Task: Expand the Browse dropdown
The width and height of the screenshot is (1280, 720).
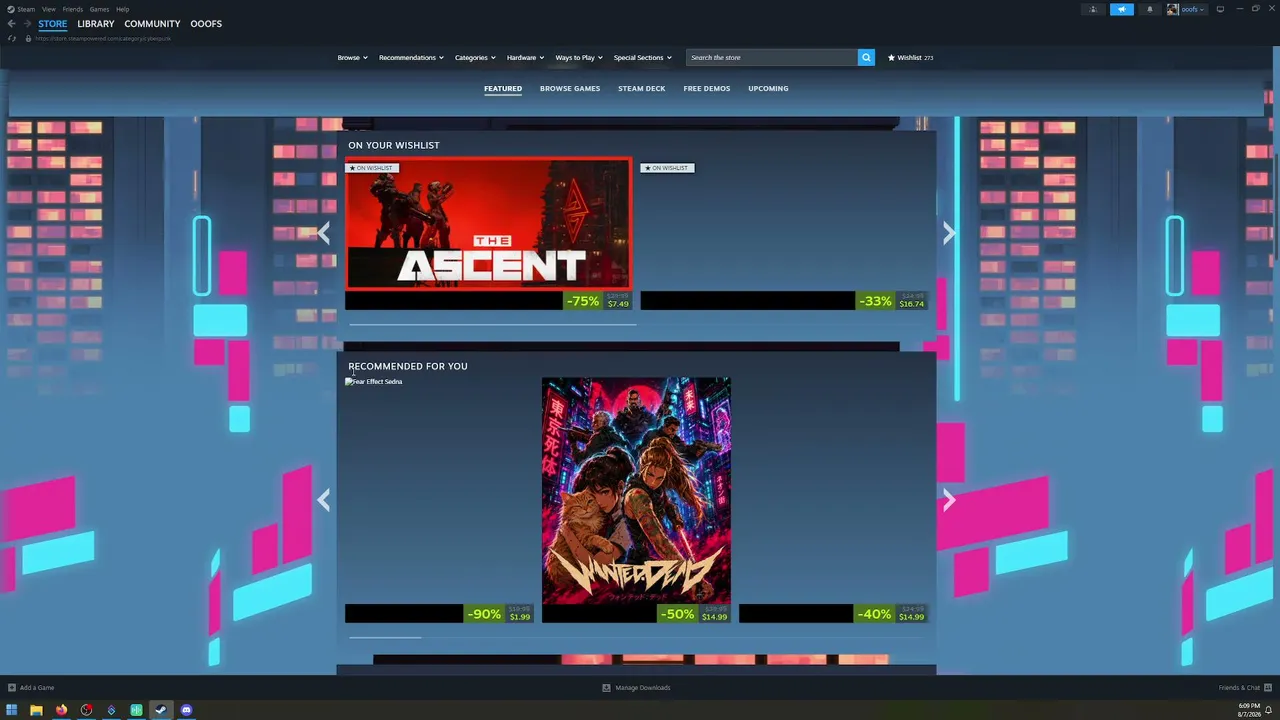Action: 352,57
